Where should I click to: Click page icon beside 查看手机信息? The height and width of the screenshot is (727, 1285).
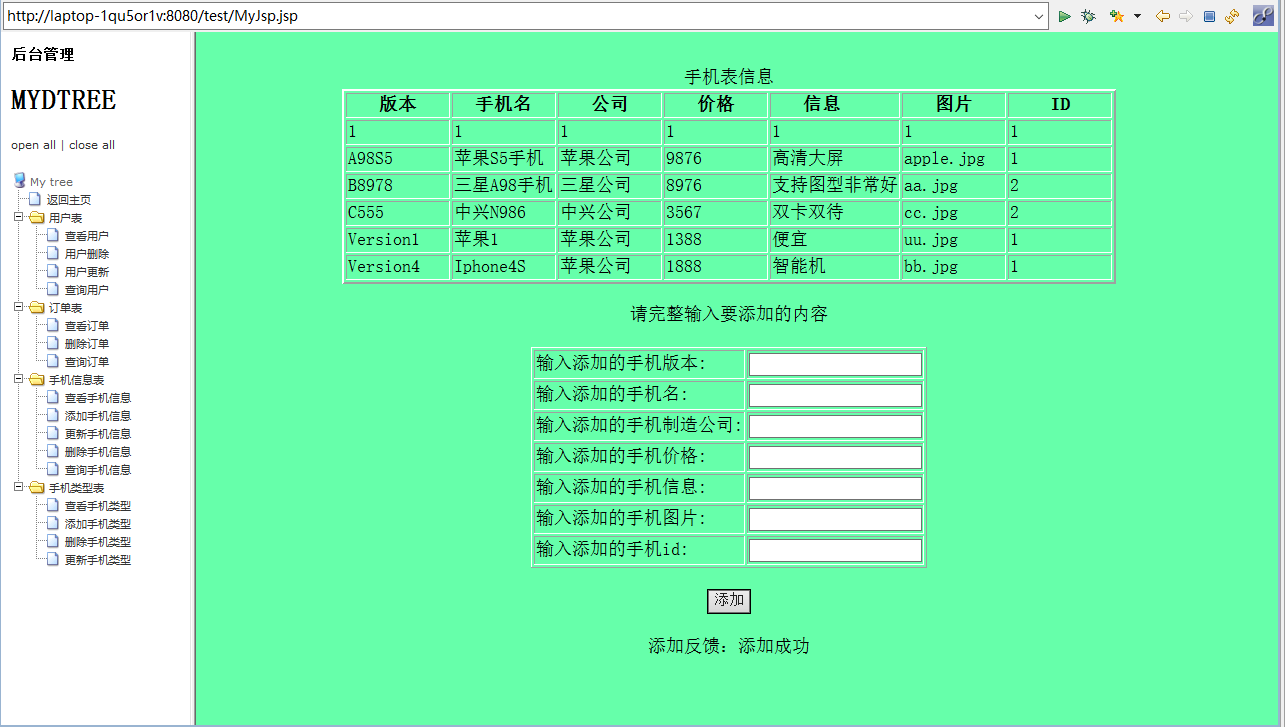pos(53,397)
